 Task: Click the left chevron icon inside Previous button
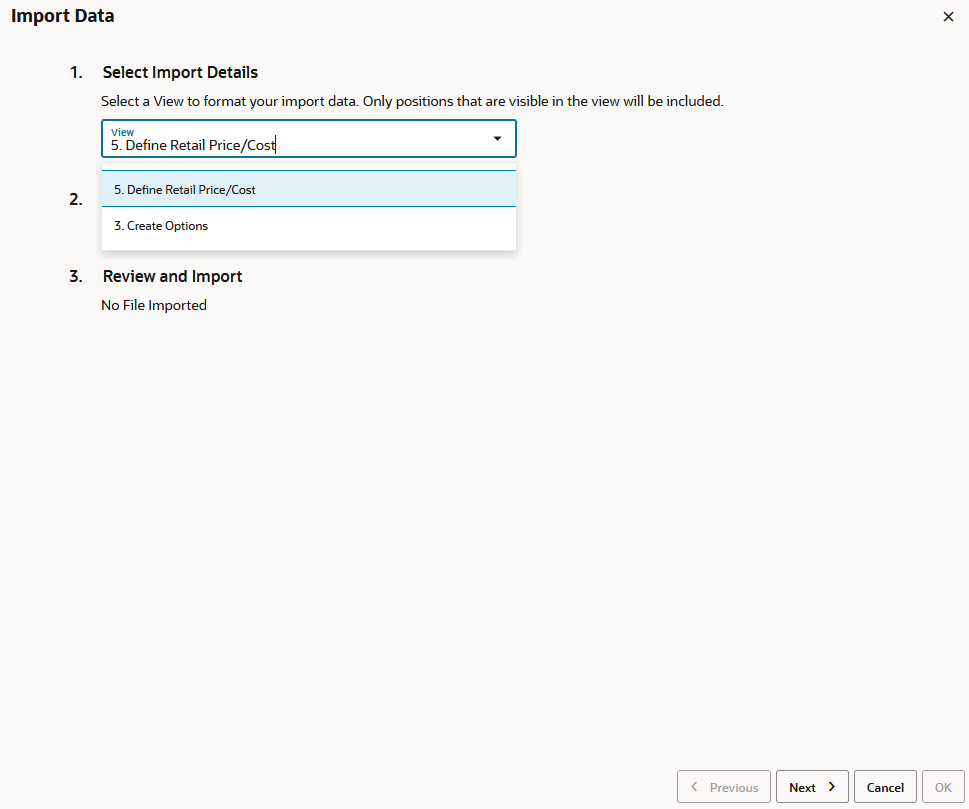pos(695,787)
